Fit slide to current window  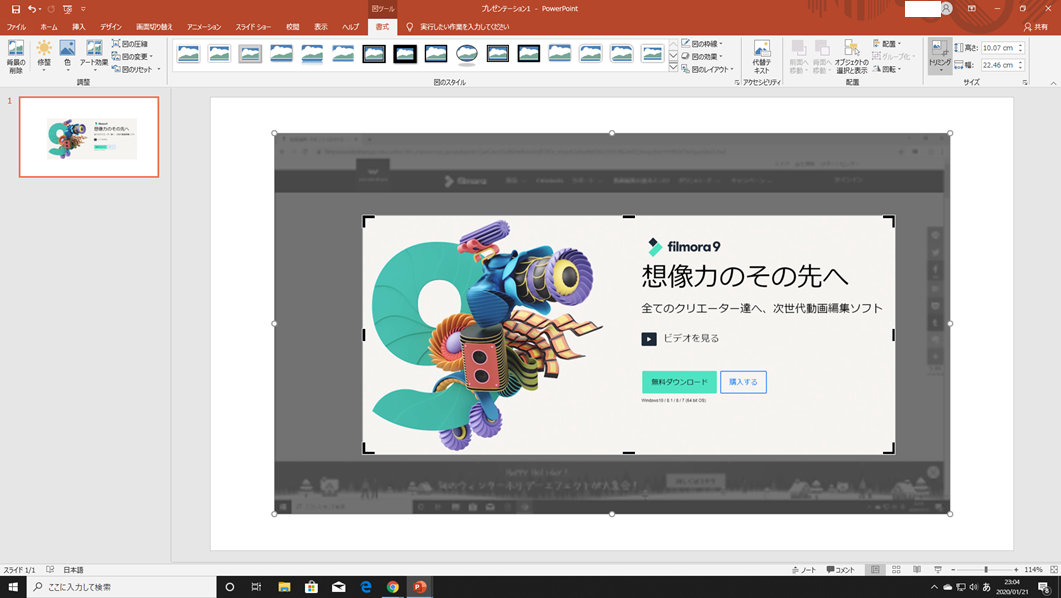point(1054,570)
